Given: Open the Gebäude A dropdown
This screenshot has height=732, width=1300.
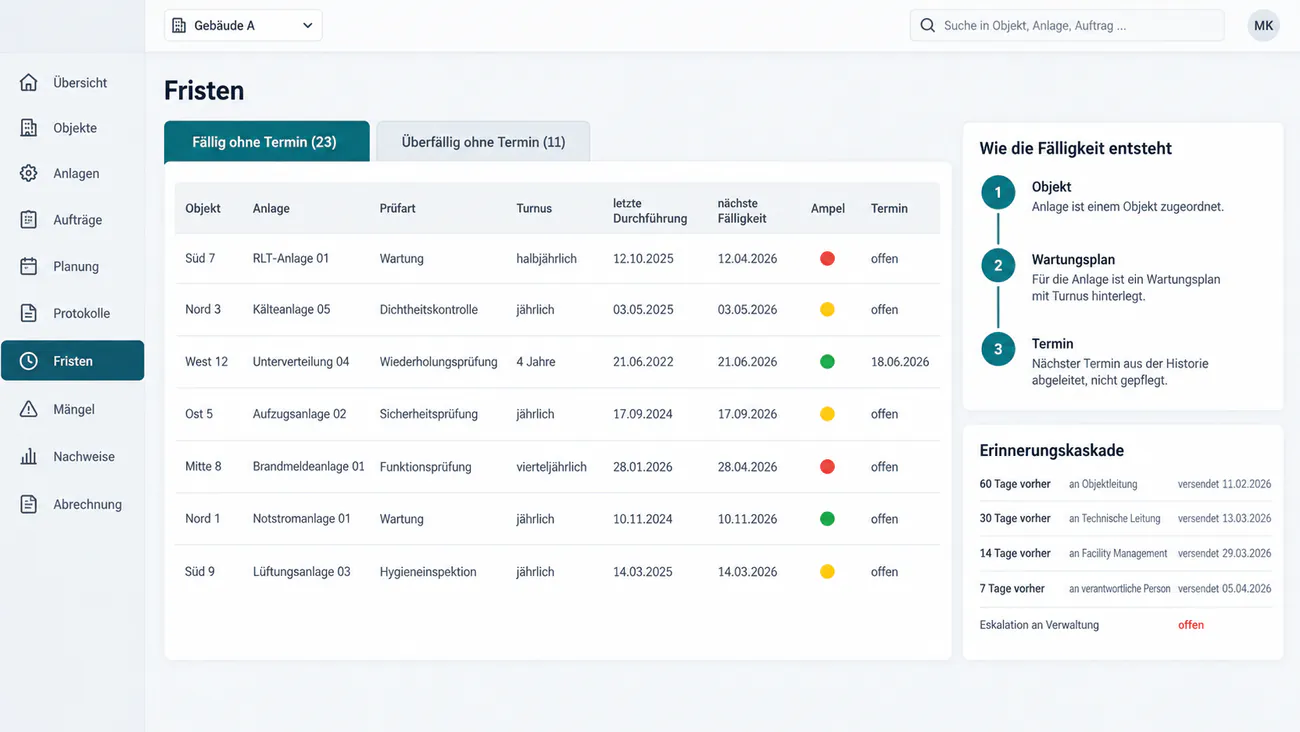Looking at the screenshot, I should [243, 25].
